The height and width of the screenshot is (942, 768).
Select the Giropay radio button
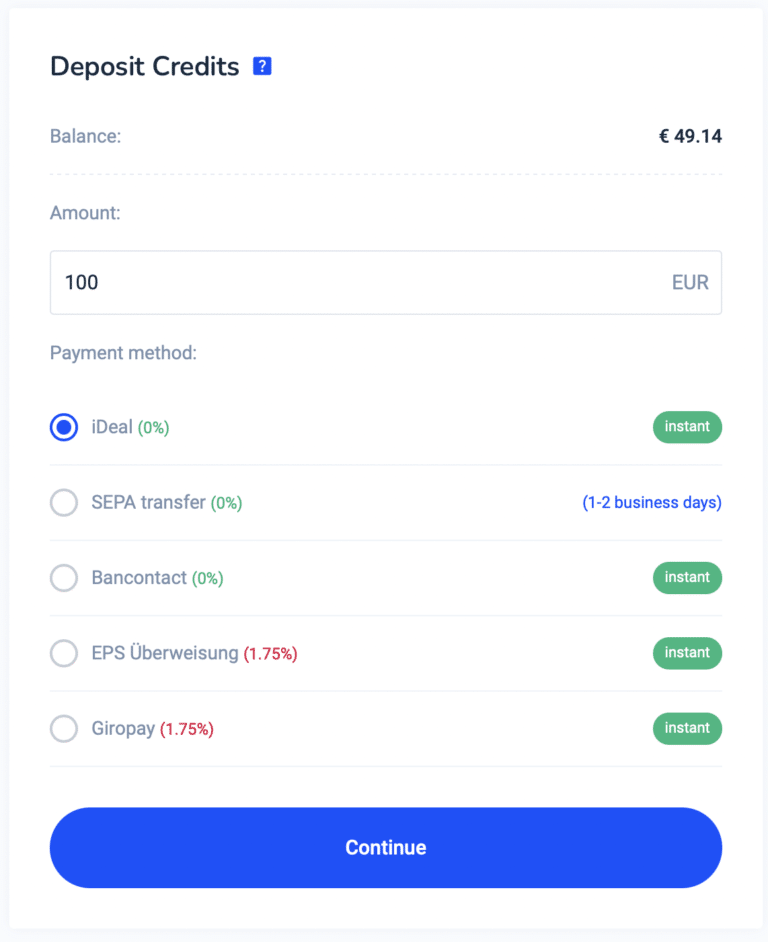64,729
